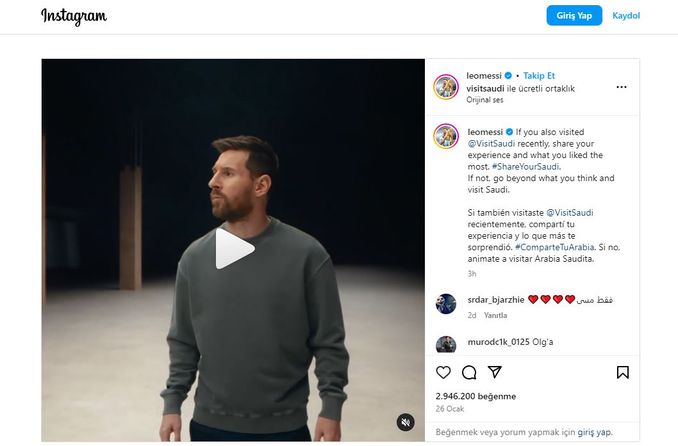Open murodc1k_0125 username in comments

pyautogui.click(x=498, y=342)
